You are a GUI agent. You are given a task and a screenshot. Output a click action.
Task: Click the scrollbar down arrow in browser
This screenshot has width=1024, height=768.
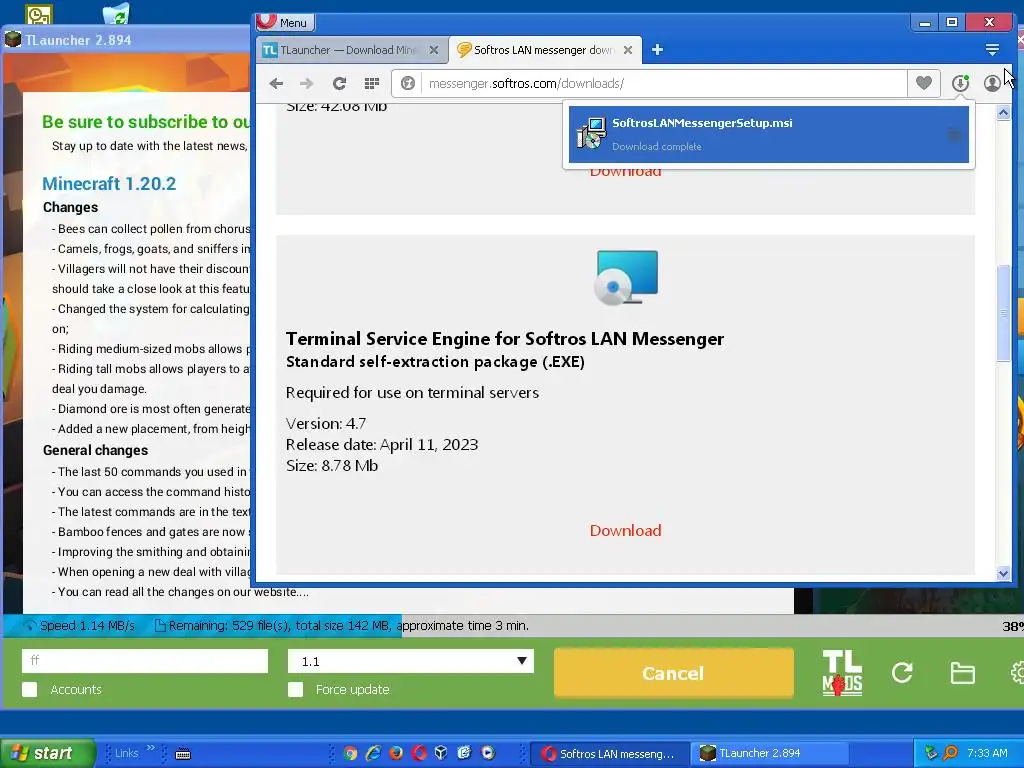tap(1003, 573)
